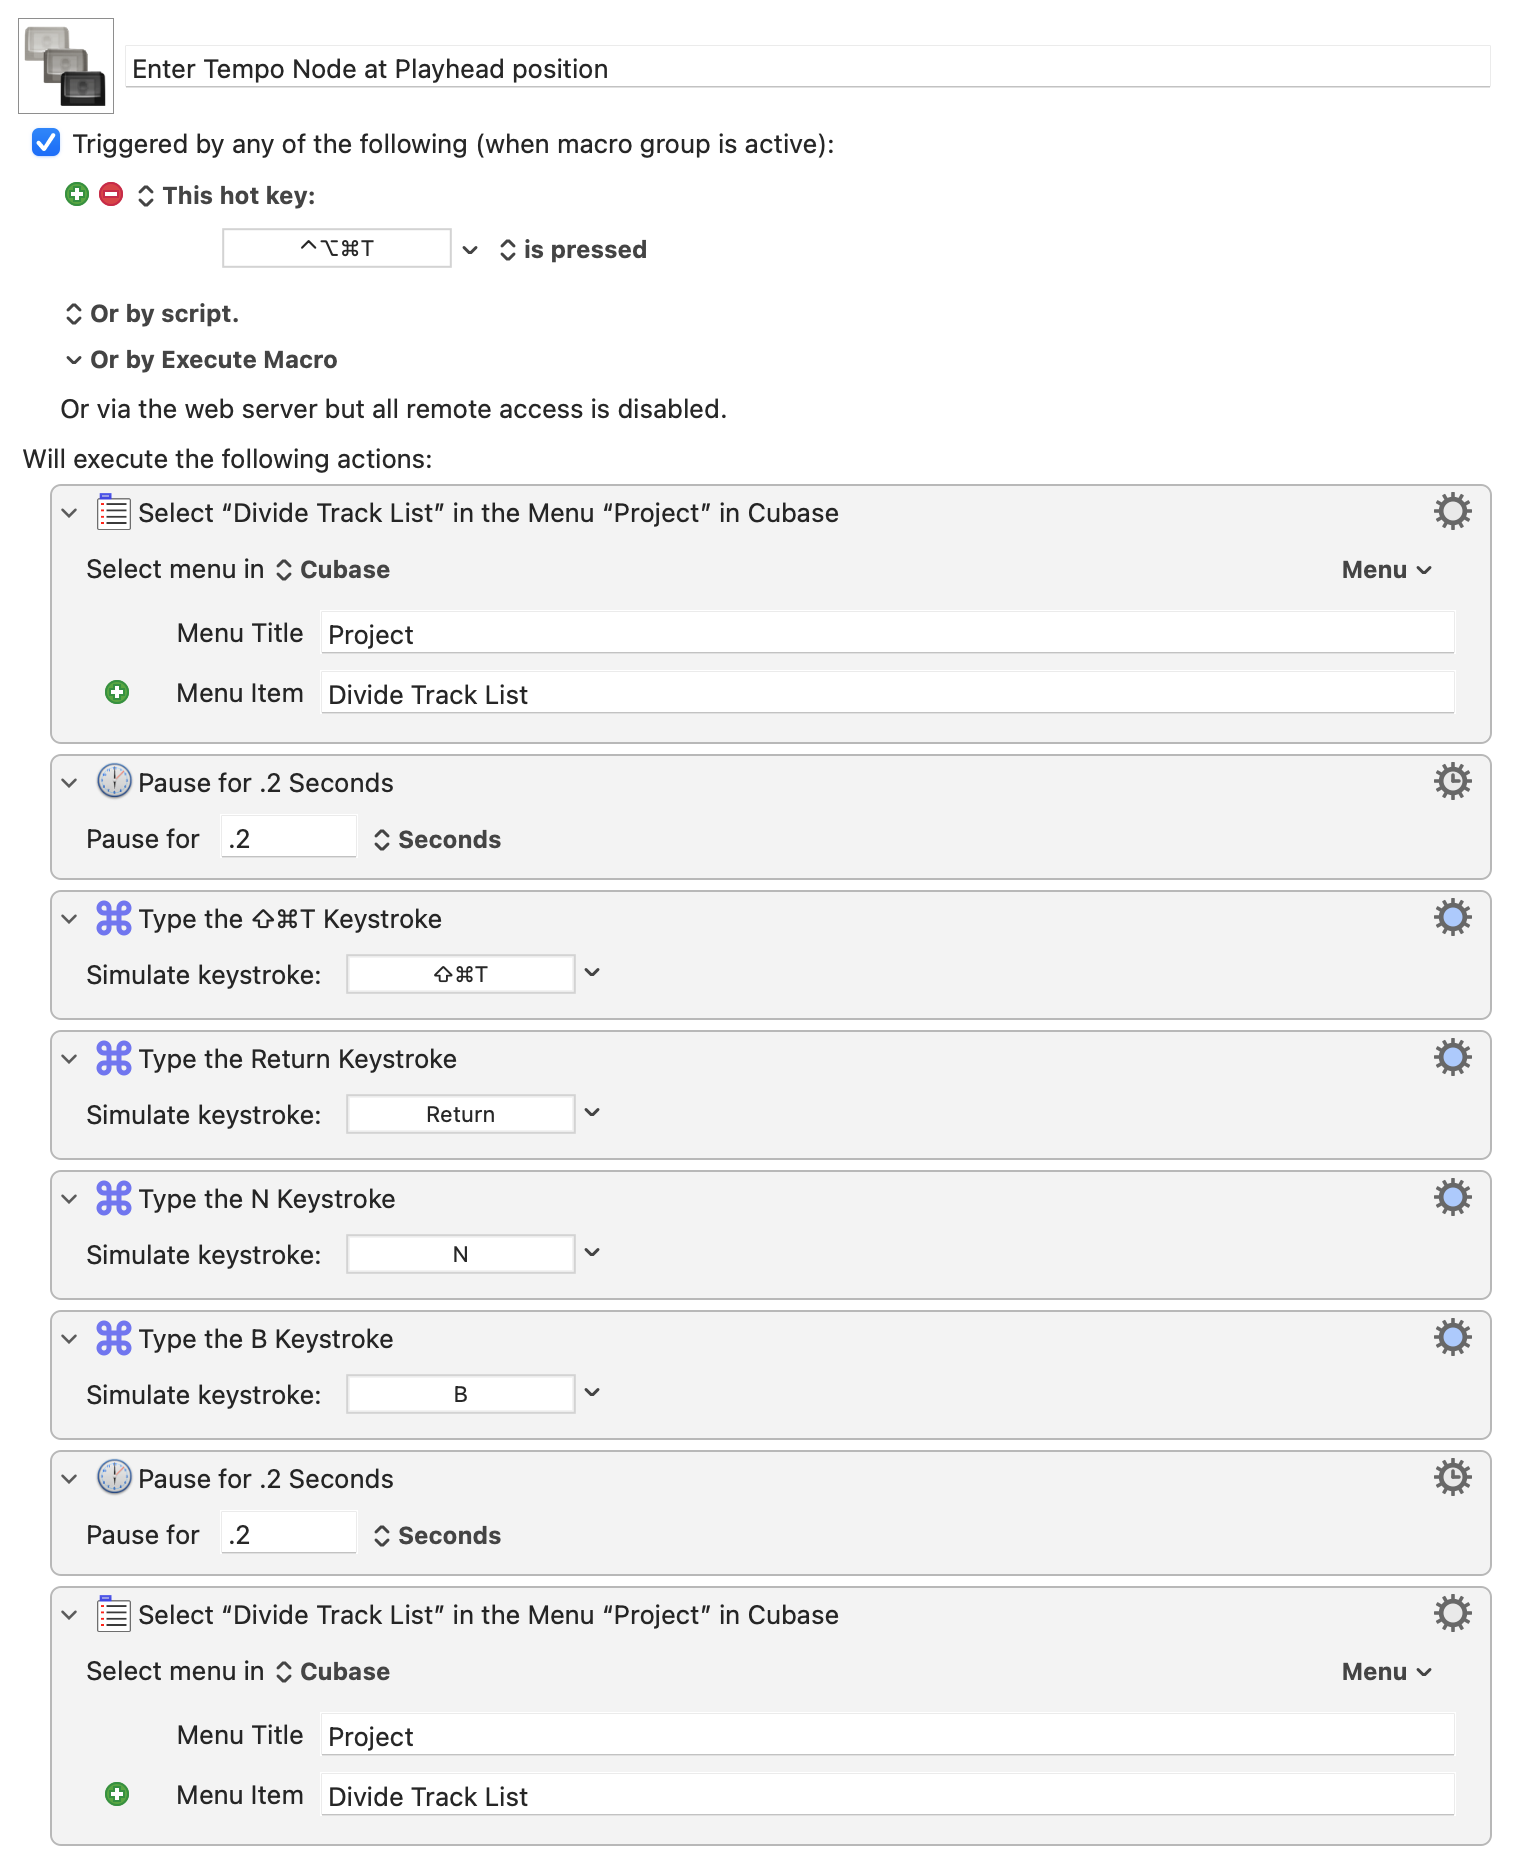
Task: Open gear menu for first Divide Track List action
Action: coord(1452,512)
